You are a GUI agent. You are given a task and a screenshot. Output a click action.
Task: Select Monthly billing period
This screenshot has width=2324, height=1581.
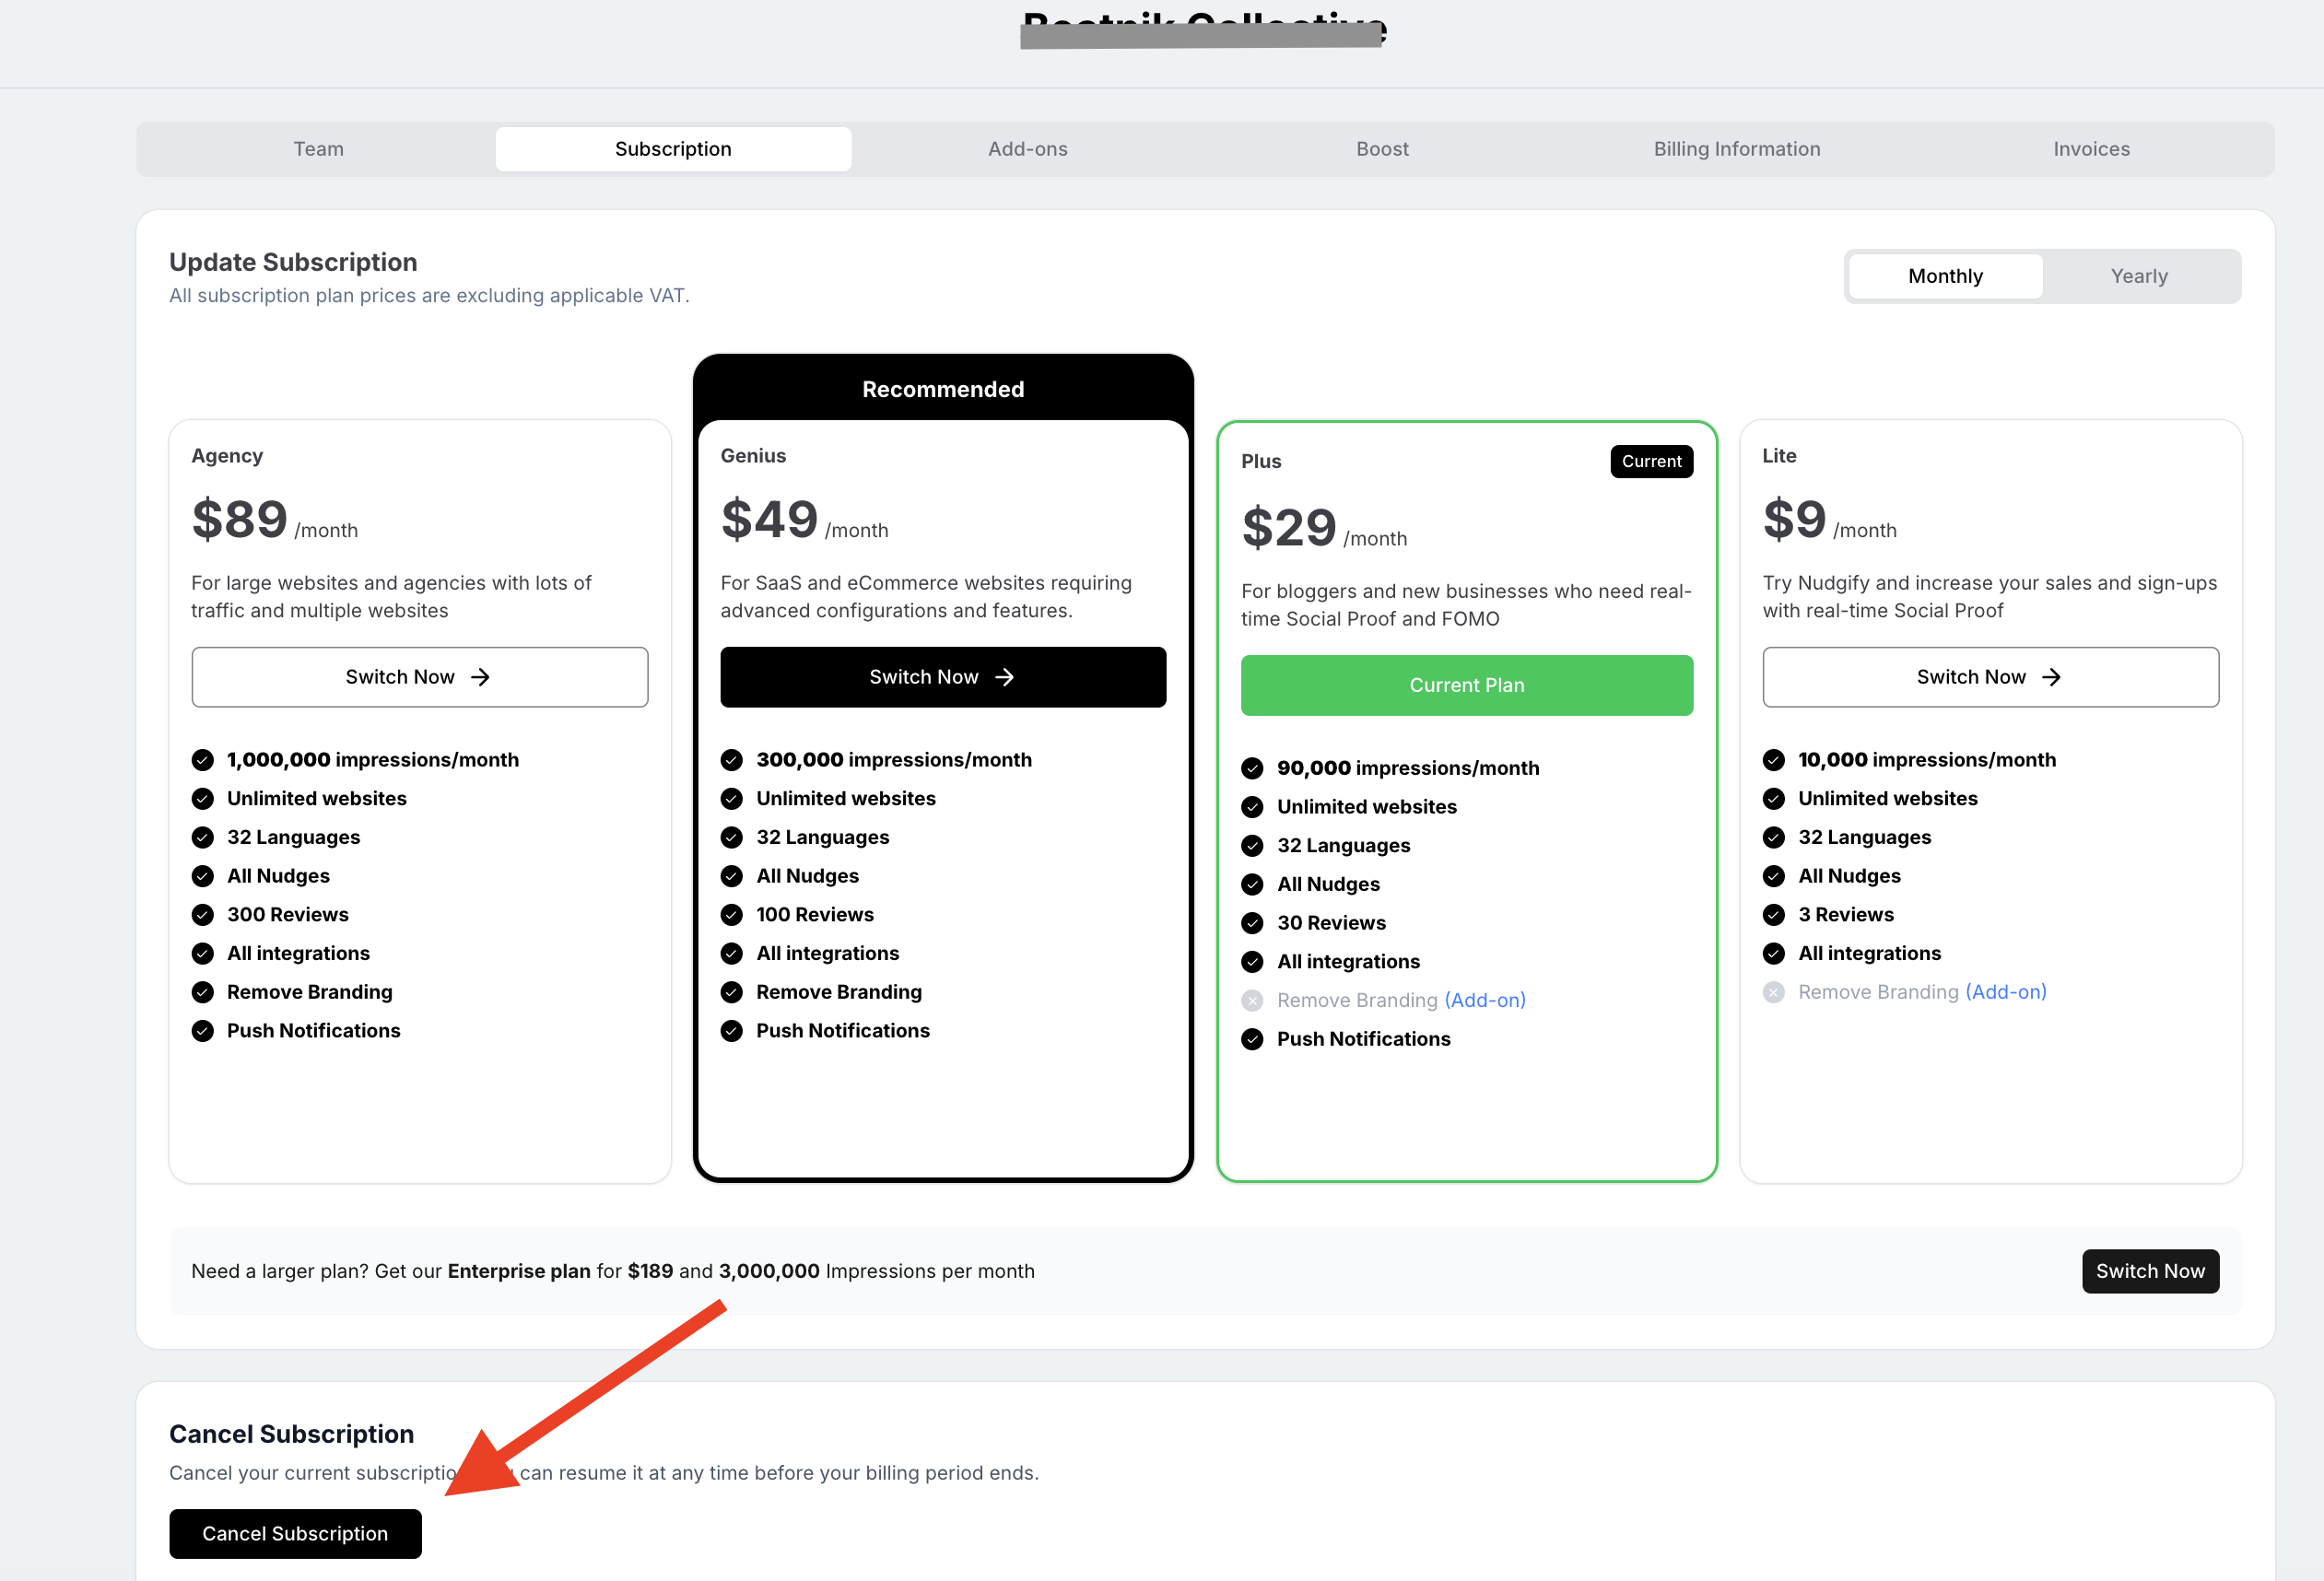1944,276
